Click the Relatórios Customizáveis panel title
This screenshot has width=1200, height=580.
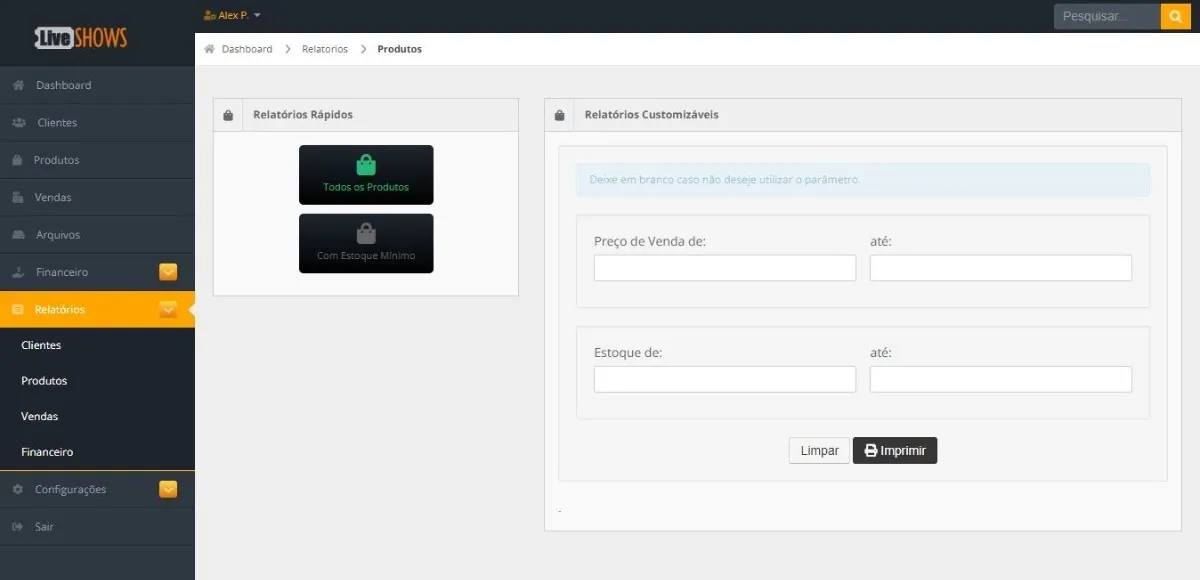point(652,115)
